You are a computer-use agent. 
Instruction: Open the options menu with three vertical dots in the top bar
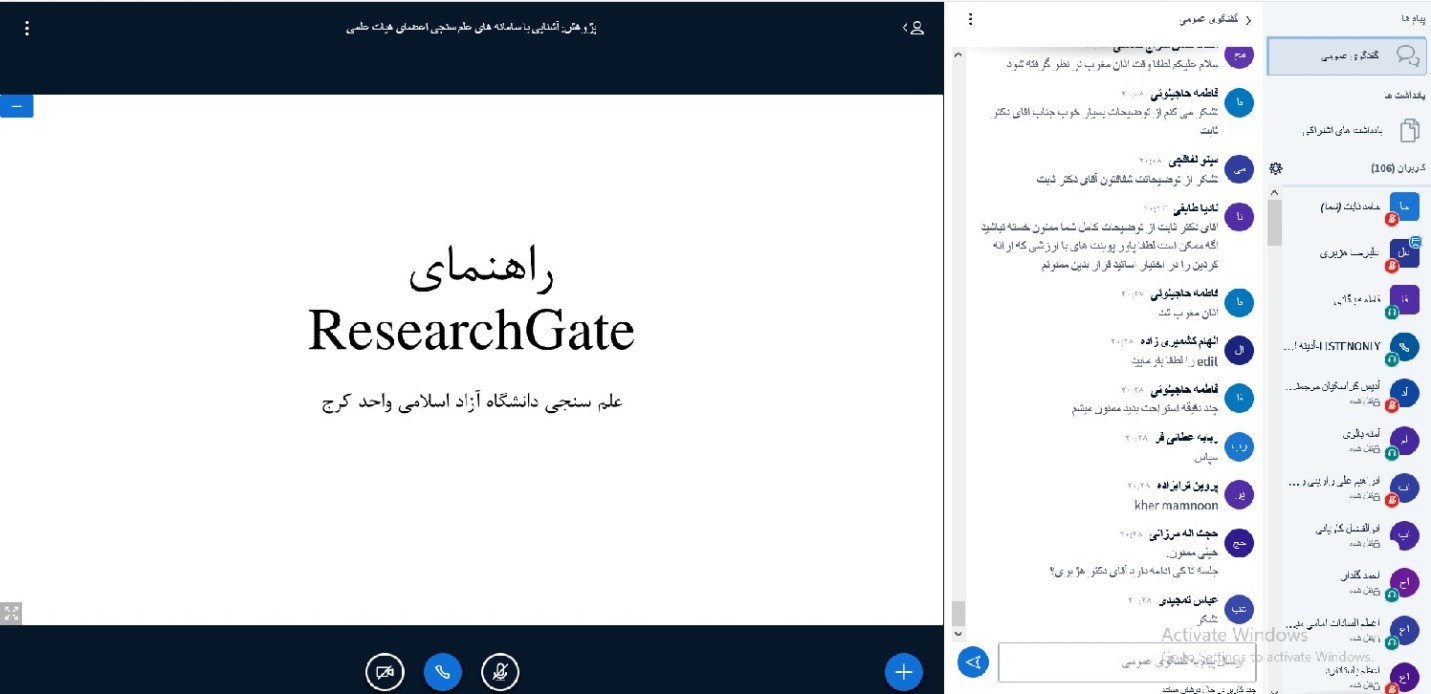(27, 28)
